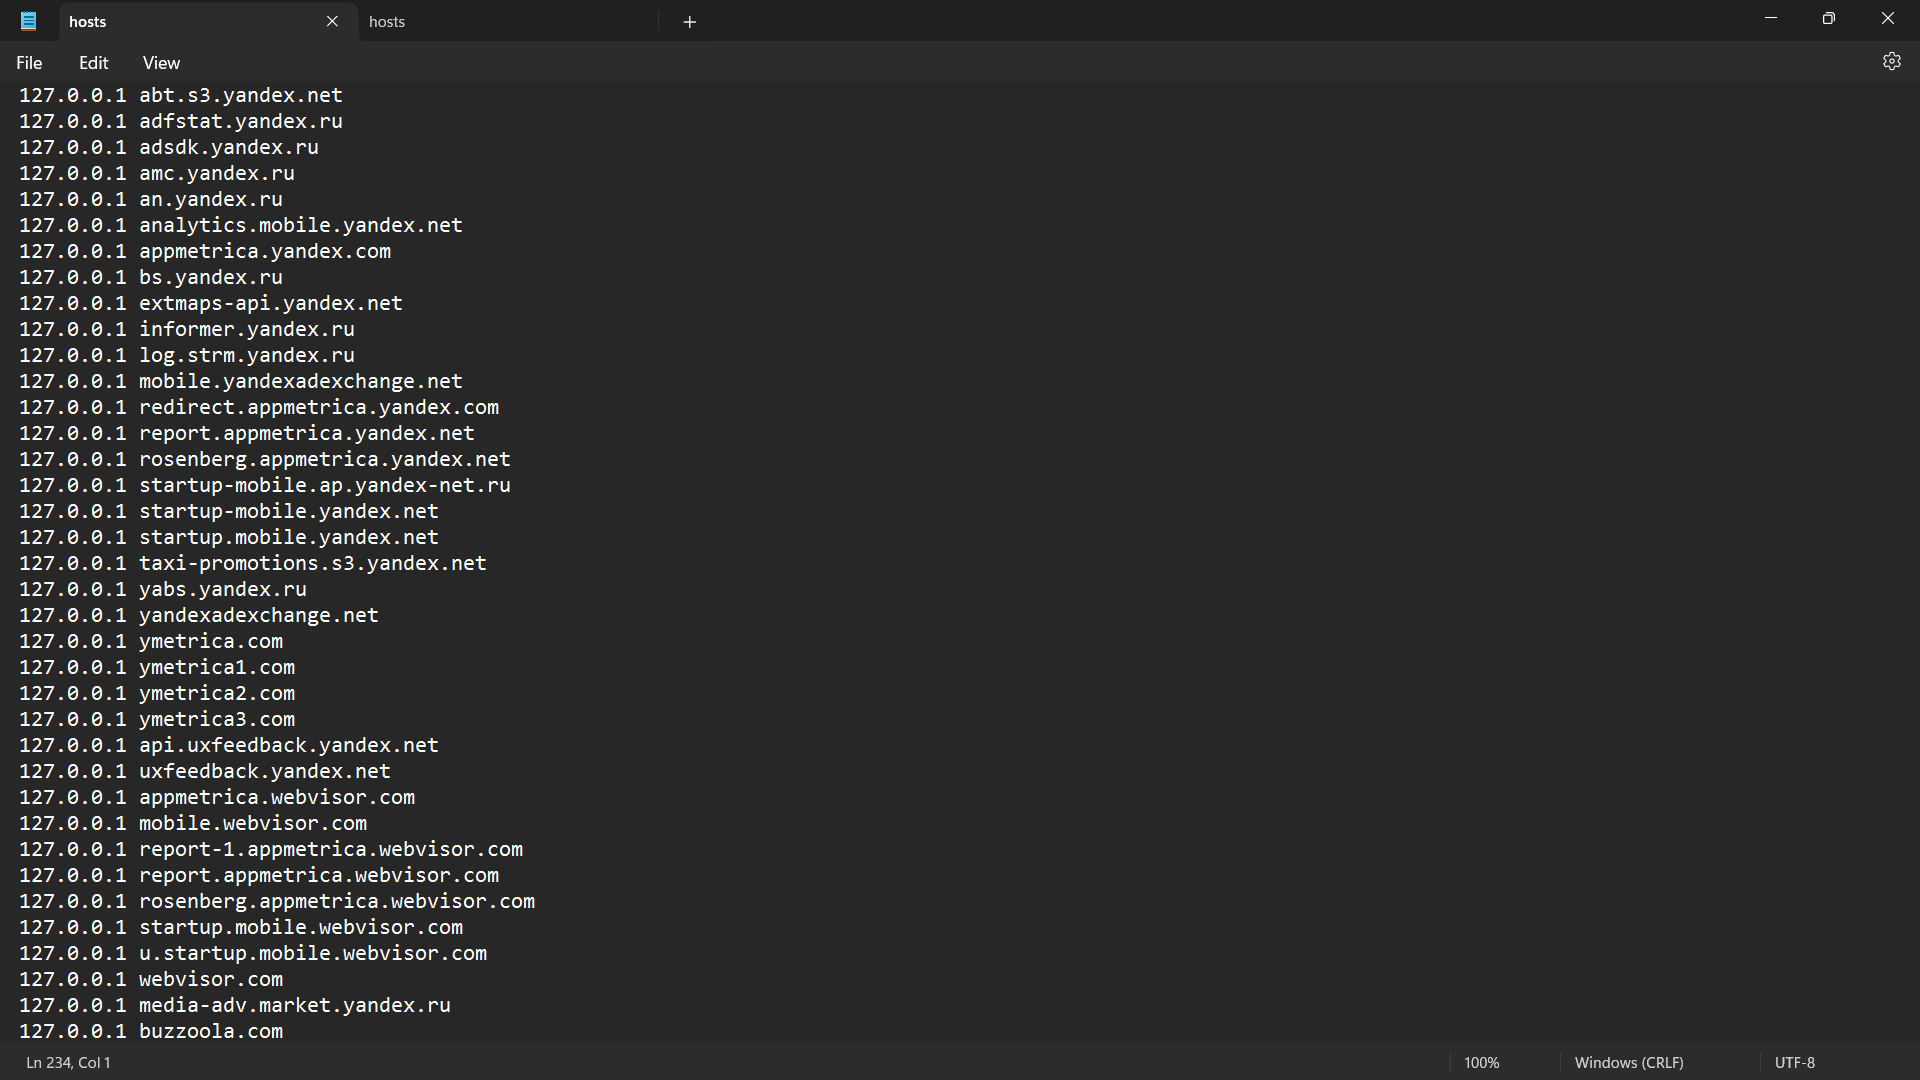The width and height of the screenshot is (1920, 1080).
Task: Click the Notepad app icon
Action: click(x=29, y=21)
